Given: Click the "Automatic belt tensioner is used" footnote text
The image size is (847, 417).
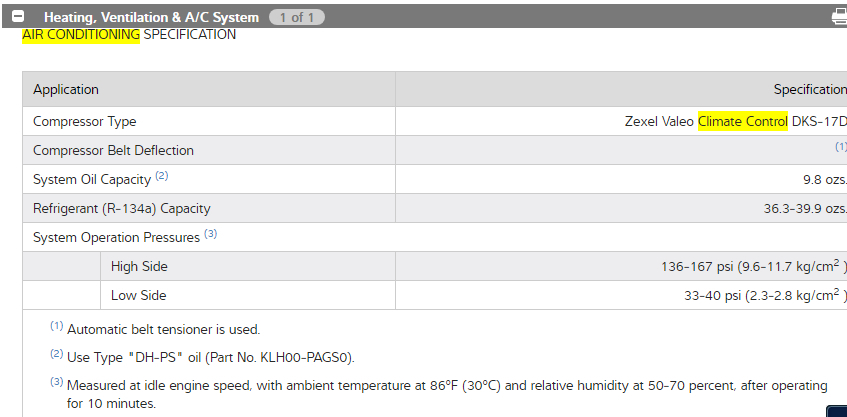Looking at the screenshot, I should coord(163,329).
